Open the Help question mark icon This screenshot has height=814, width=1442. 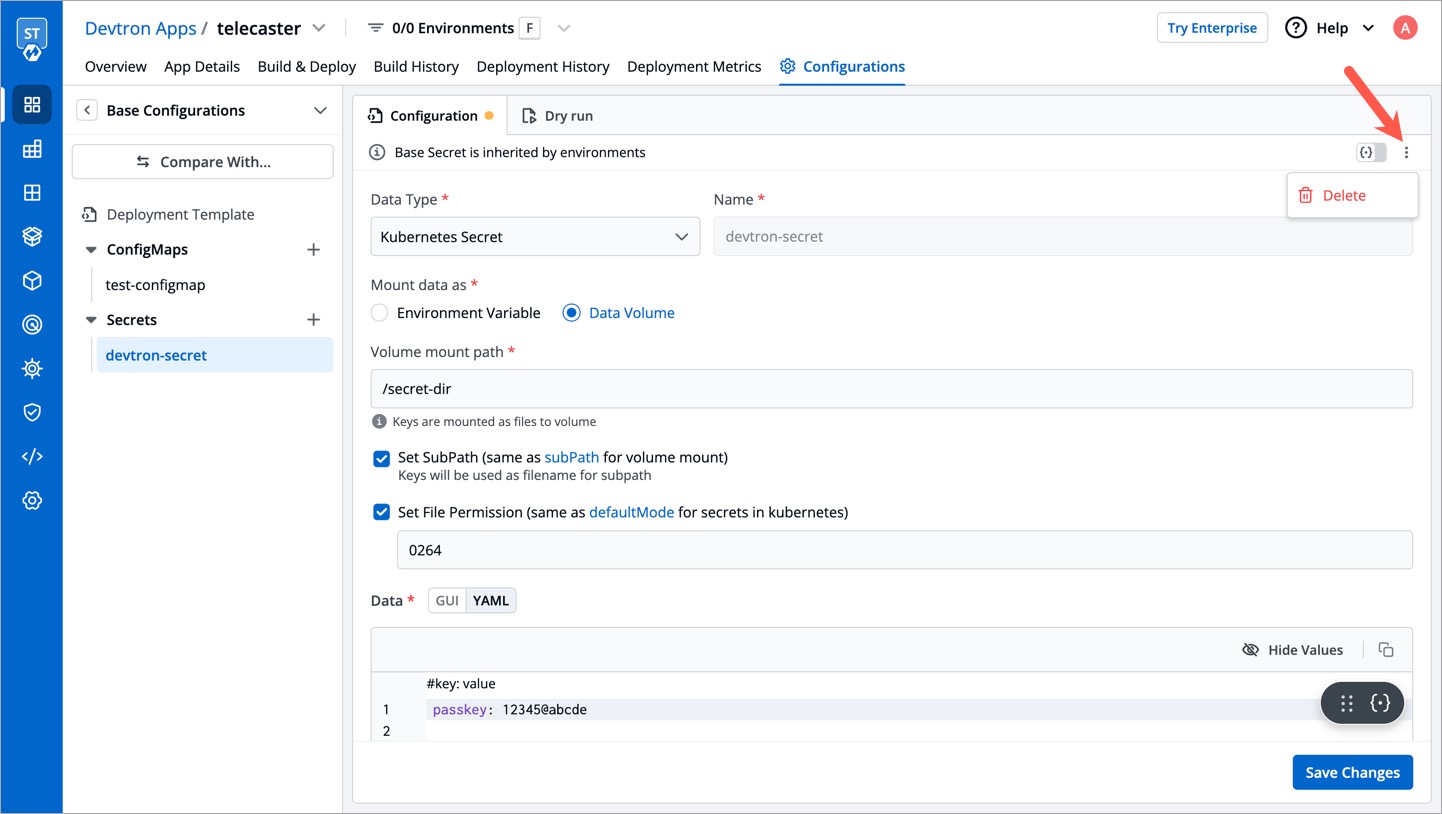click(1296, 28)
